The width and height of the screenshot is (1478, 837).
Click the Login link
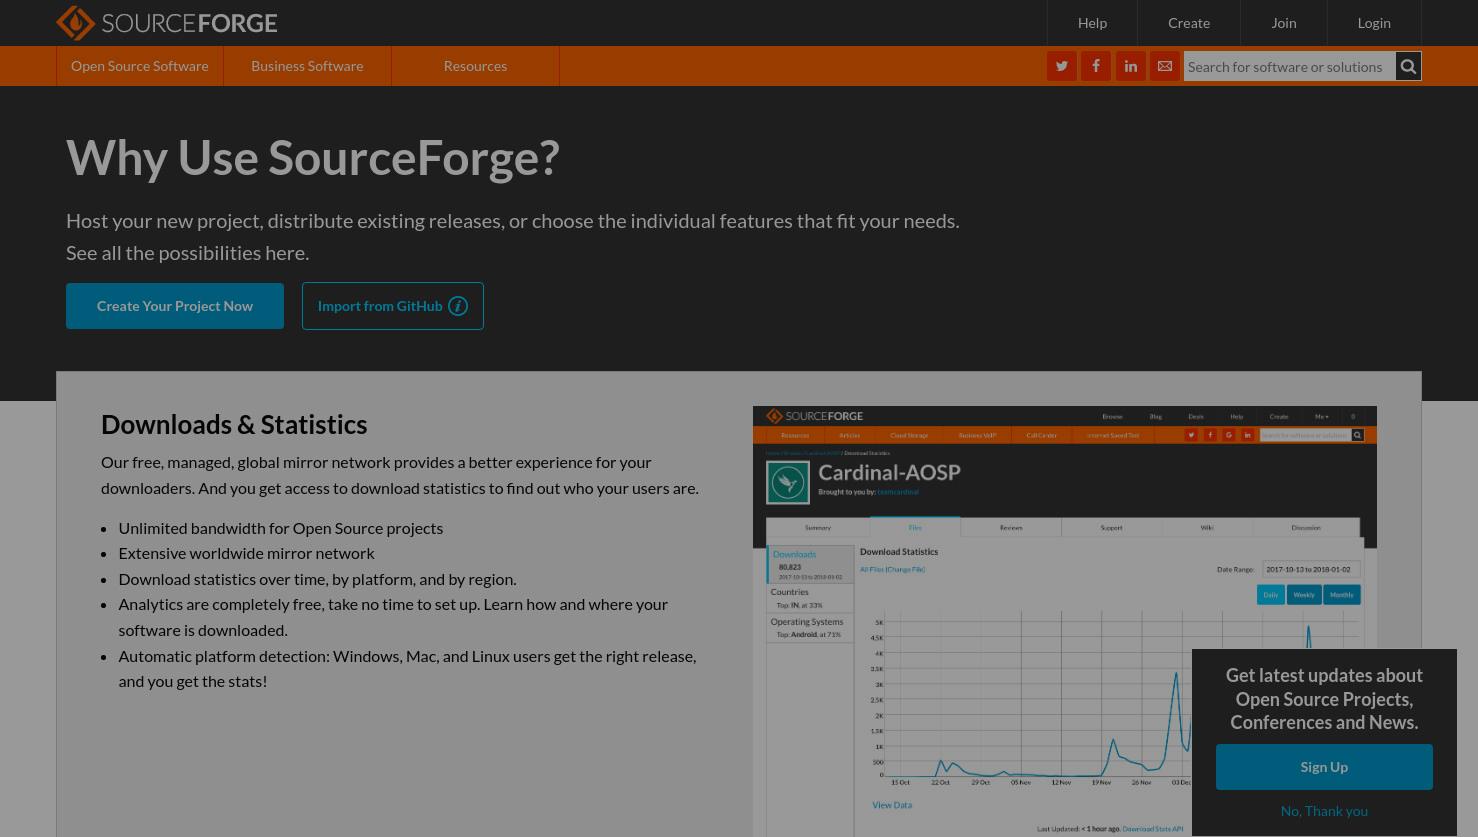1374,23
